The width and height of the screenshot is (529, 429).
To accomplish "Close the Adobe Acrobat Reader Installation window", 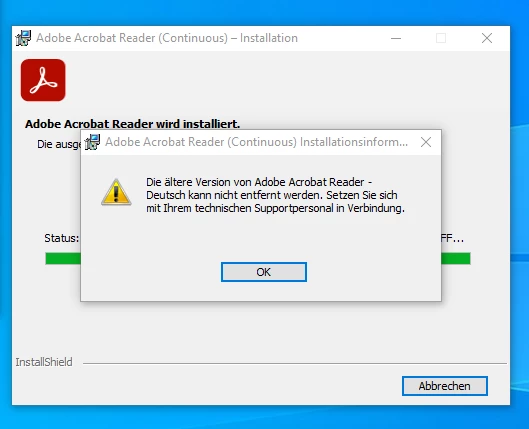I will [486, 38].
